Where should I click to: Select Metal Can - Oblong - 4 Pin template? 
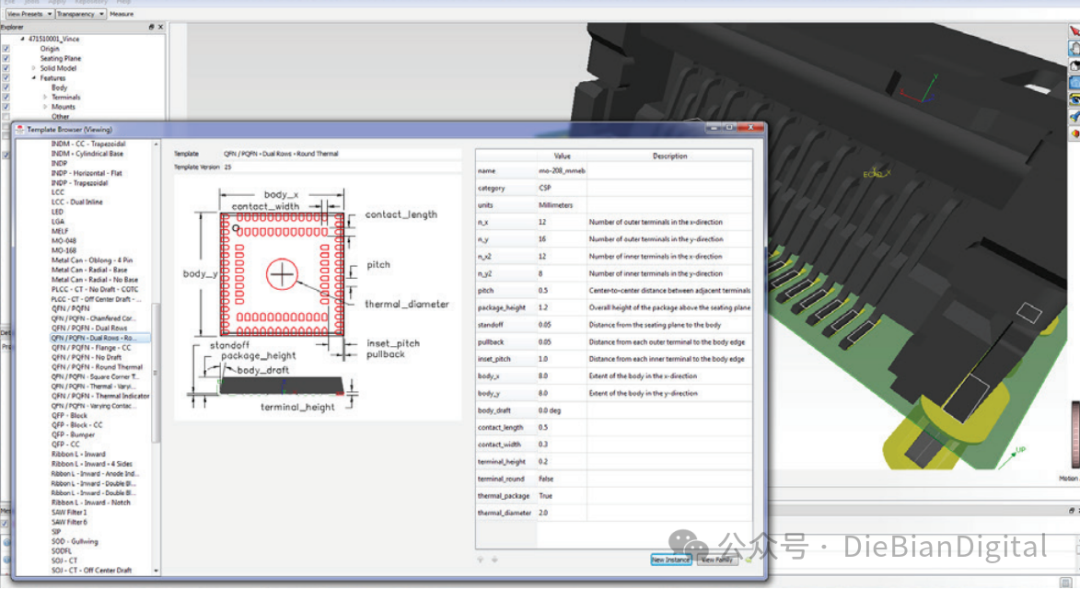click(x=92, y=260)
